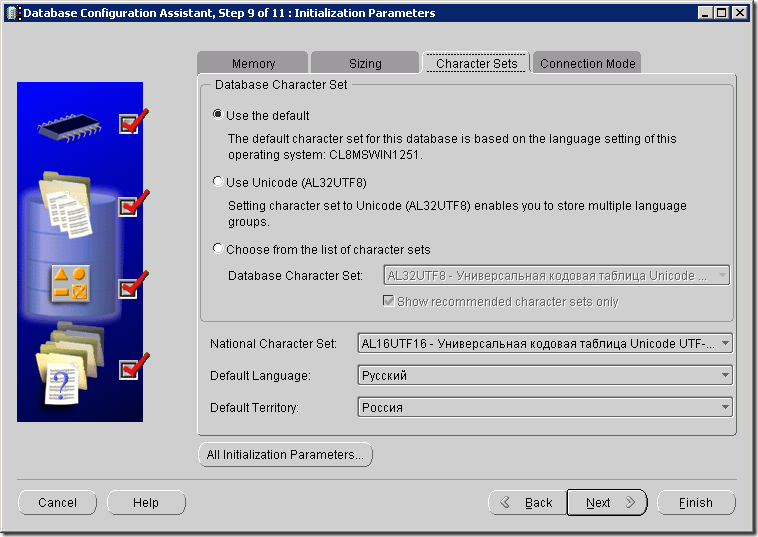The image size is (758, 537).
Task: Click the shapes block icon on cylinder
Action: click(71, 283)
